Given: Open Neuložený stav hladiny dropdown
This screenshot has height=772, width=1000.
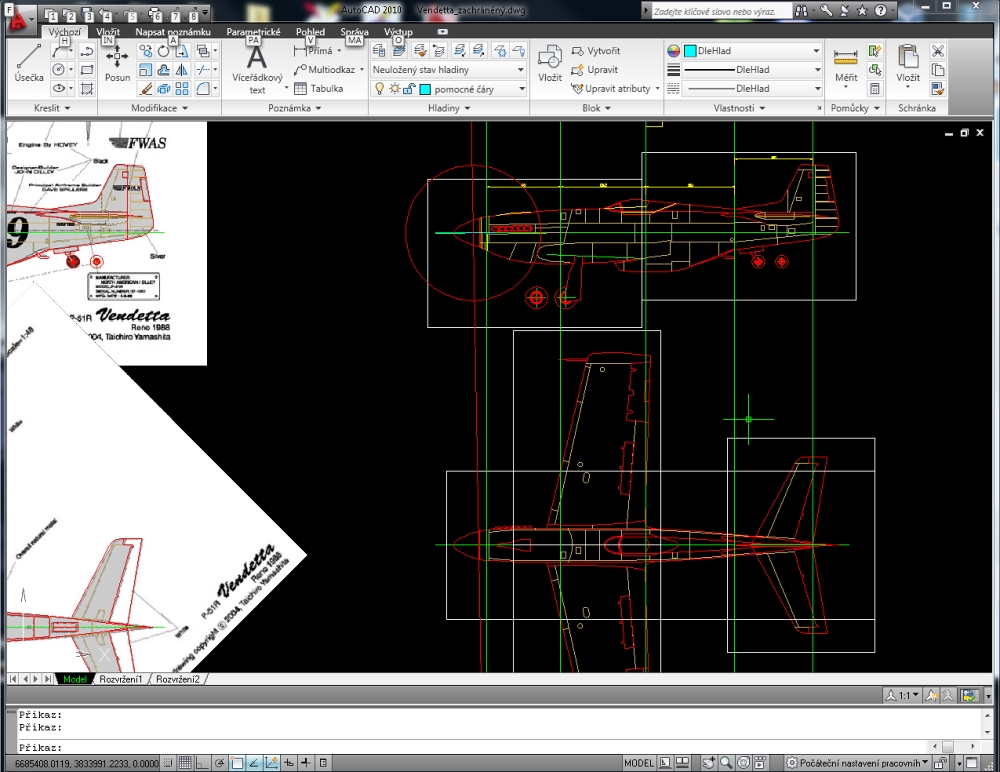Looking at the screenshot, I should point(448,70).
